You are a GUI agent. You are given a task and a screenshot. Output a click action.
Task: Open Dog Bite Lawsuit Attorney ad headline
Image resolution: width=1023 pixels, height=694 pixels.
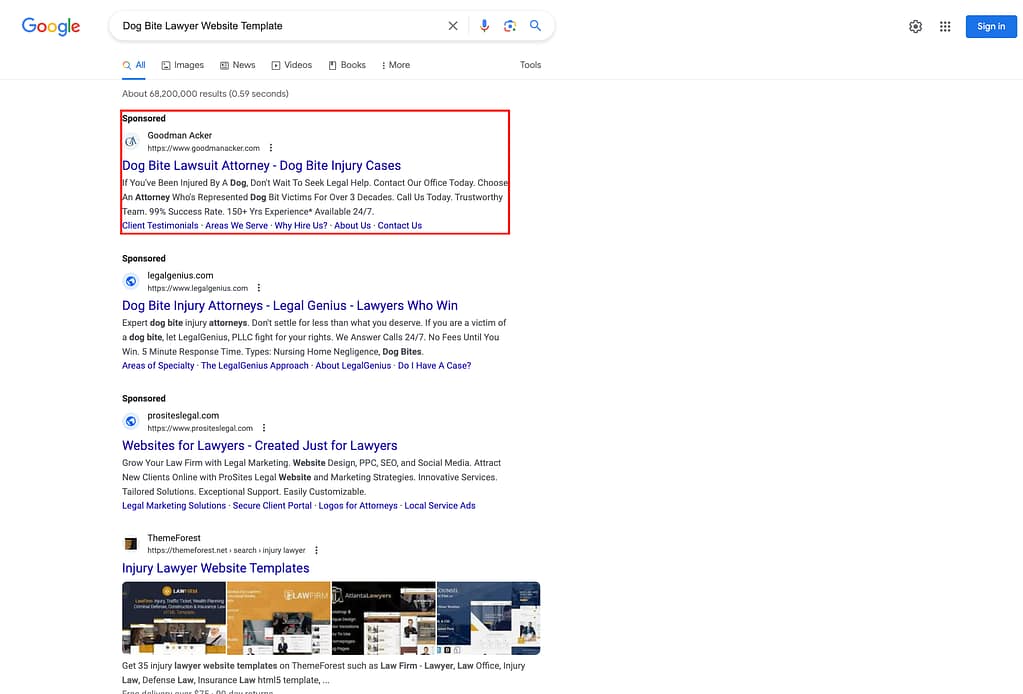click(x=262, y=166)
